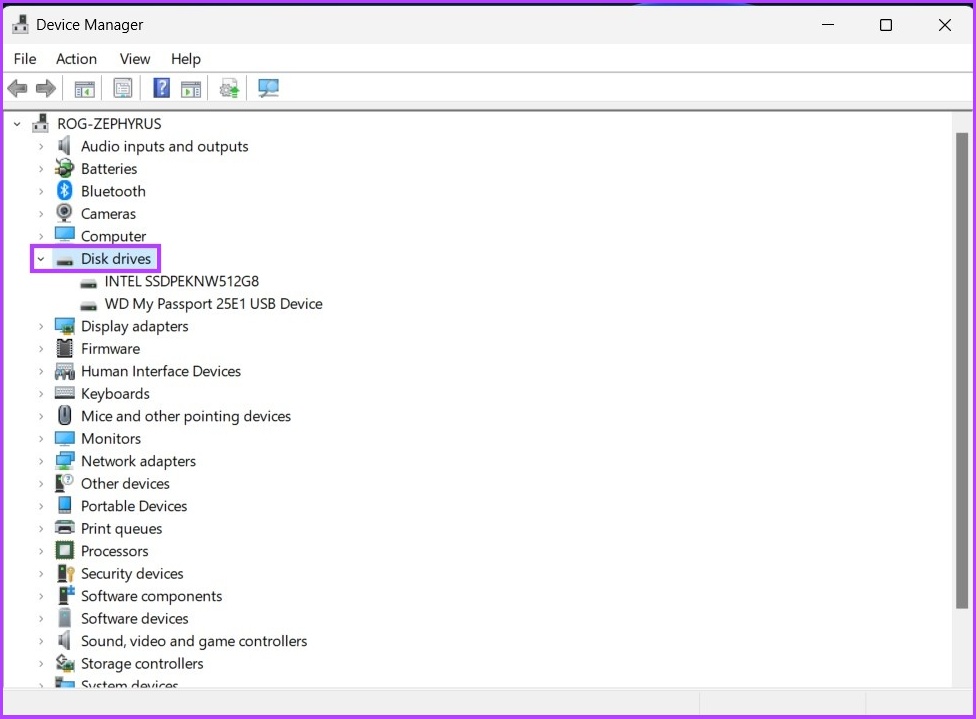Open the Properties dialog from the toolbar
The width and height of the screenshot is (976, 719).
(123, 88)
